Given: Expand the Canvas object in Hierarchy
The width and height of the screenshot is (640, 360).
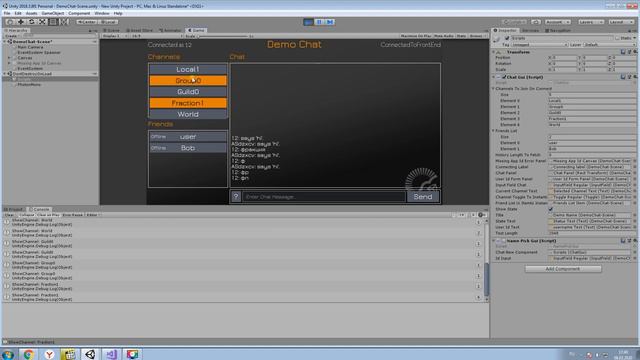Looking at the screenshot, I should point(9,58).
